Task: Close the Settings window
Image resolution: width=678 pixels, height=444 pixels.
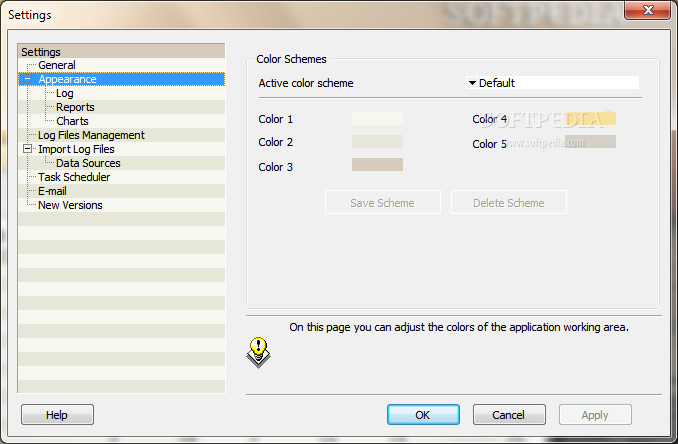Action: (x=647, y=10)
